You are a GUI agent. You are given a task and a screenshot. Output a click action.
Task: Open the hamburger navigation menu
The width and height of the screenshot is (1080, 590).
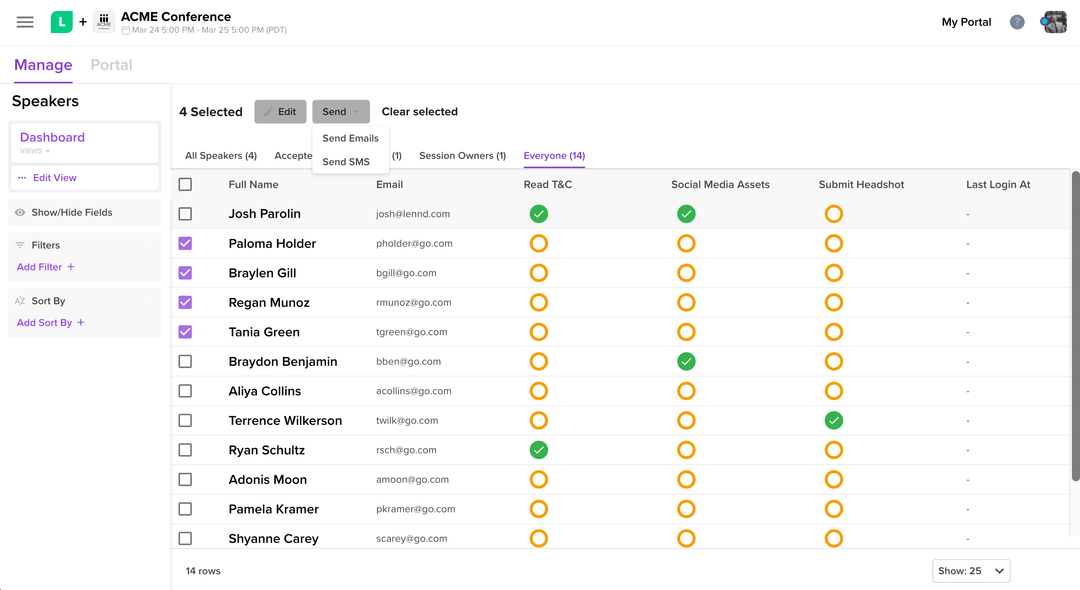click(25, 22)
